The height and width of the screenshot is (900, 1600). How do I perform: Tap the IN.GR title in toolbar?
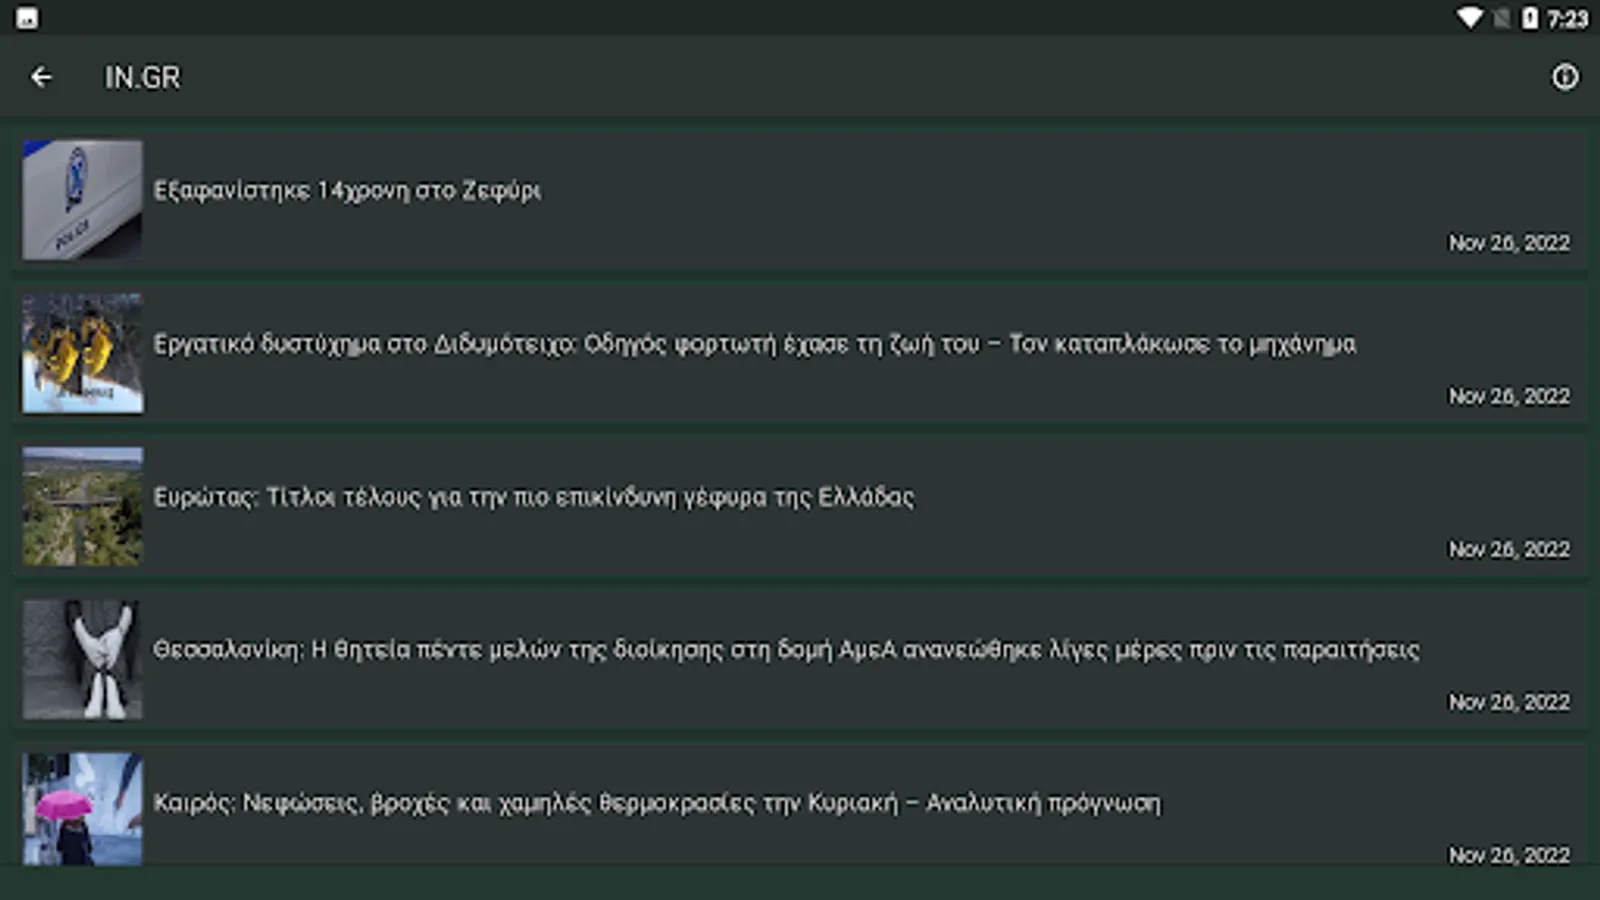143,77
